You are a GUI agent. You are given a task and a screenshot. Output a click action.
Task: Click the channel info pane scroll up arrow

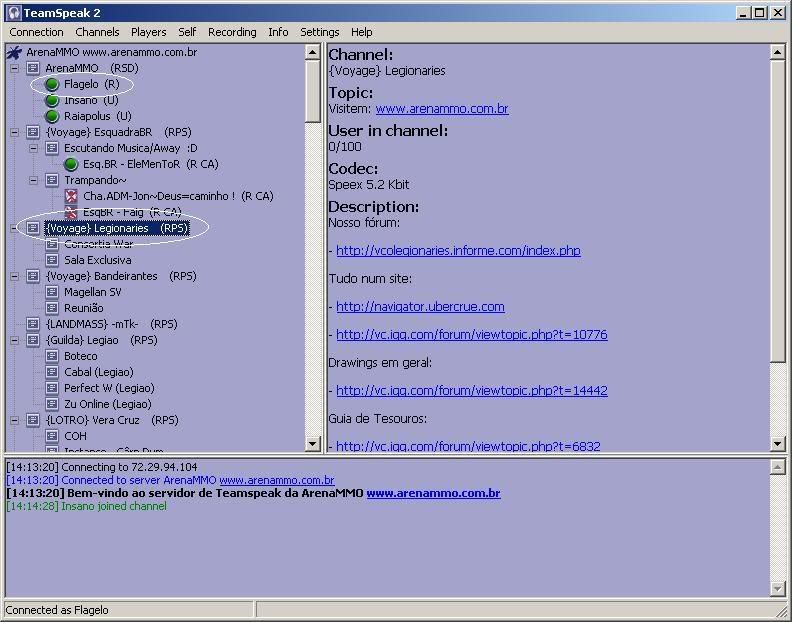pyautogui.click(x=777, y=52)
